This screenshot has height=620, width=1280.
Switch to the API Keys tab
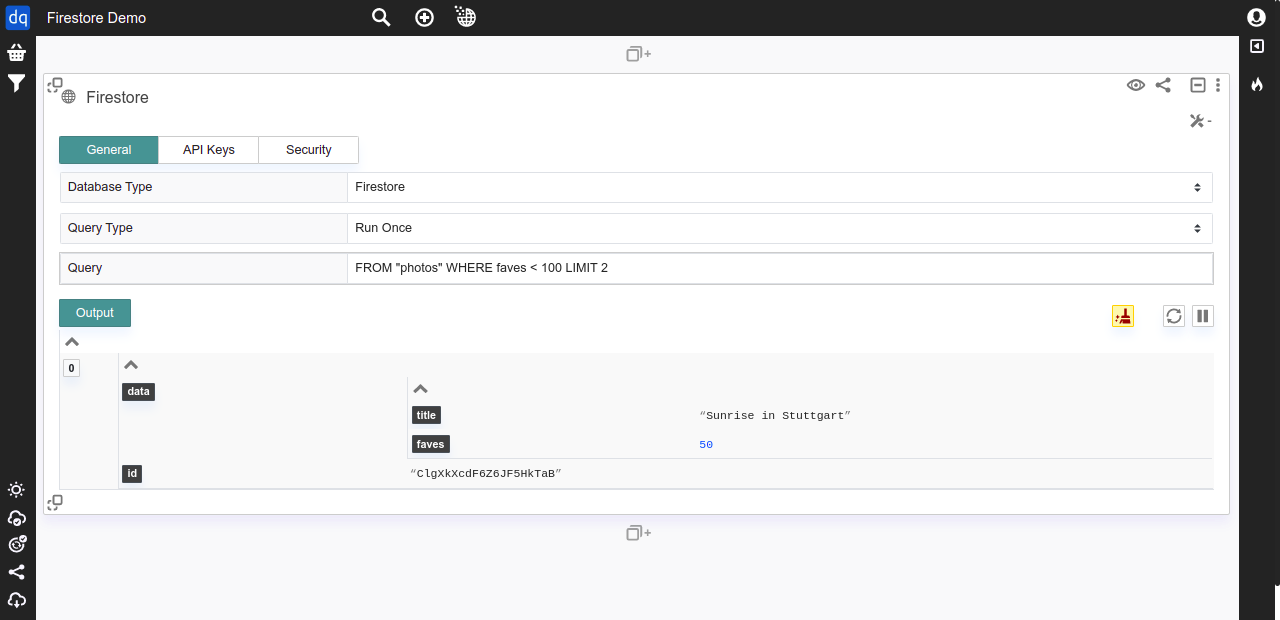click(x=209, y=150)
